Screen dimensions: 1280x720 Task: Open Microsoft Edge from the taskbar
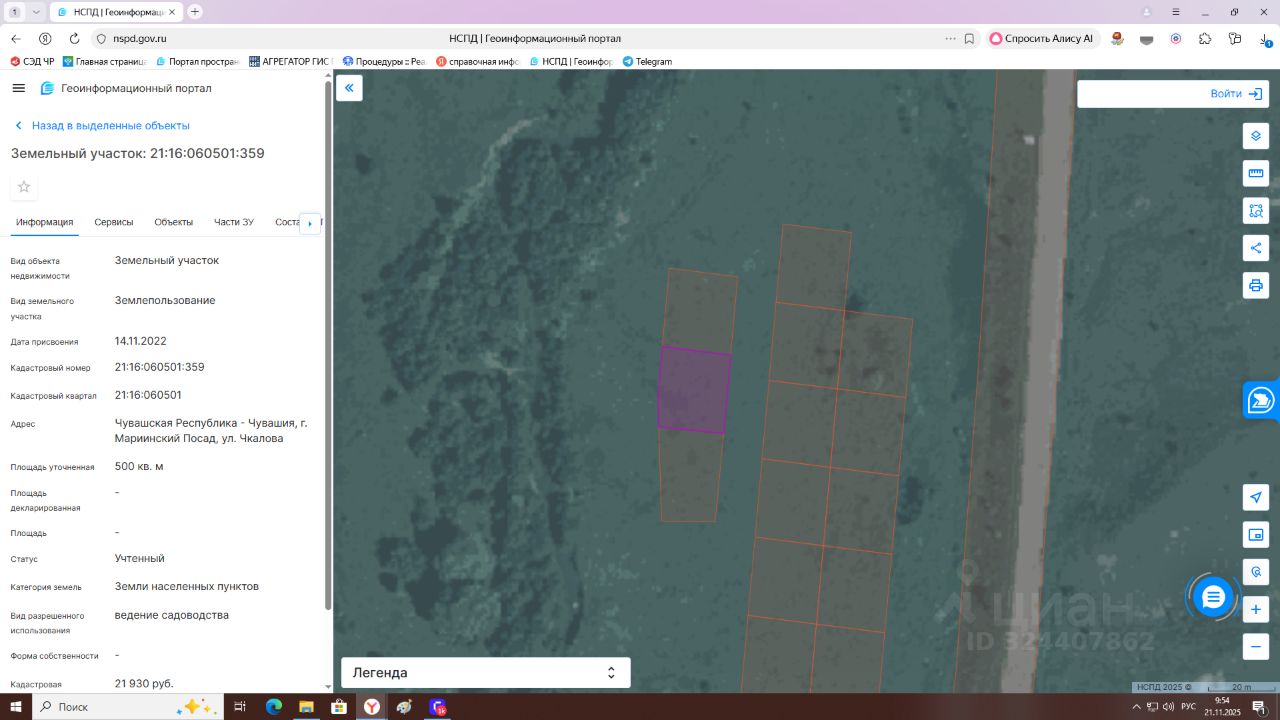click(x=274, y=707)
